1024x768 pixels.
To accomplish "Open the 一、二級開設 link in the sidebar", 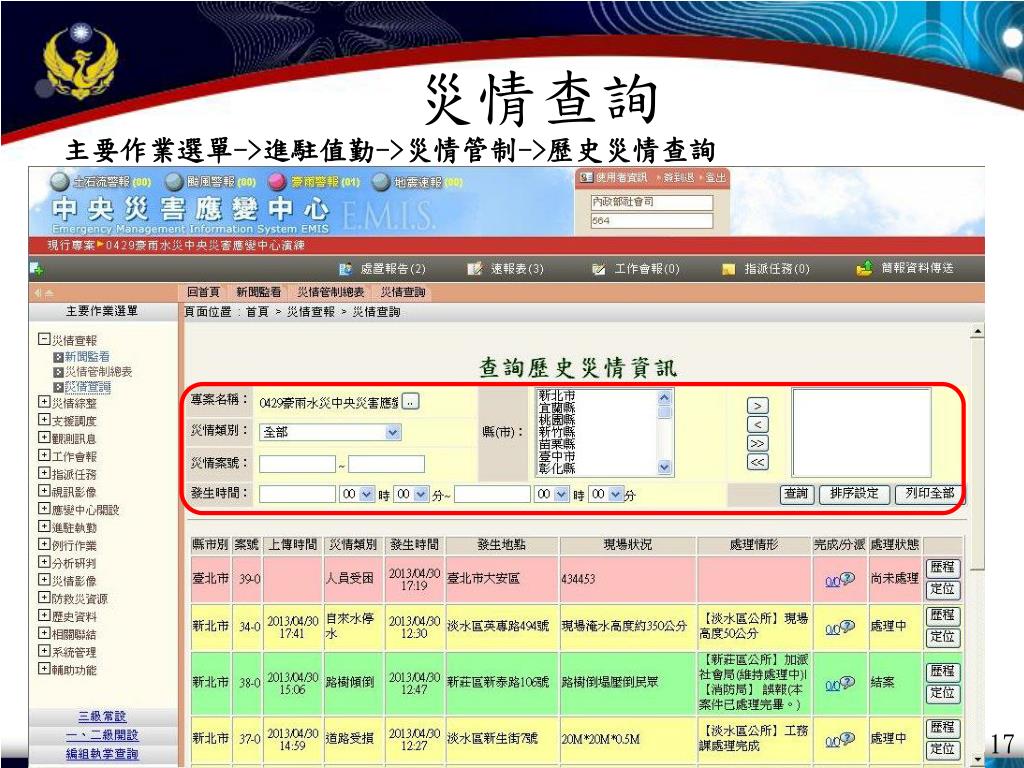I will tap(102, 735).
